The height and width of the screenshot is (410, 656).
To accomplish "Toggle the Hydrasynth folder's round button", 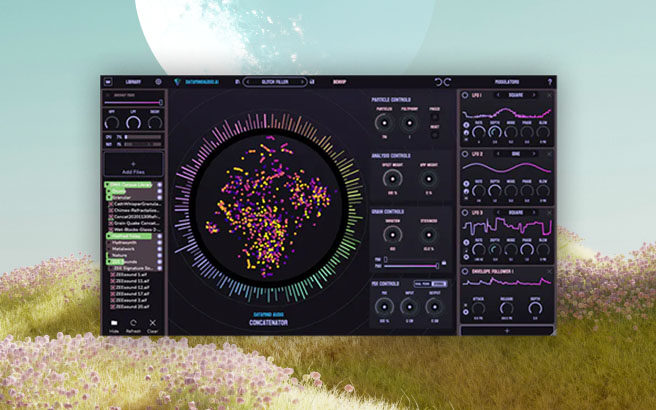I will (159, 243).
